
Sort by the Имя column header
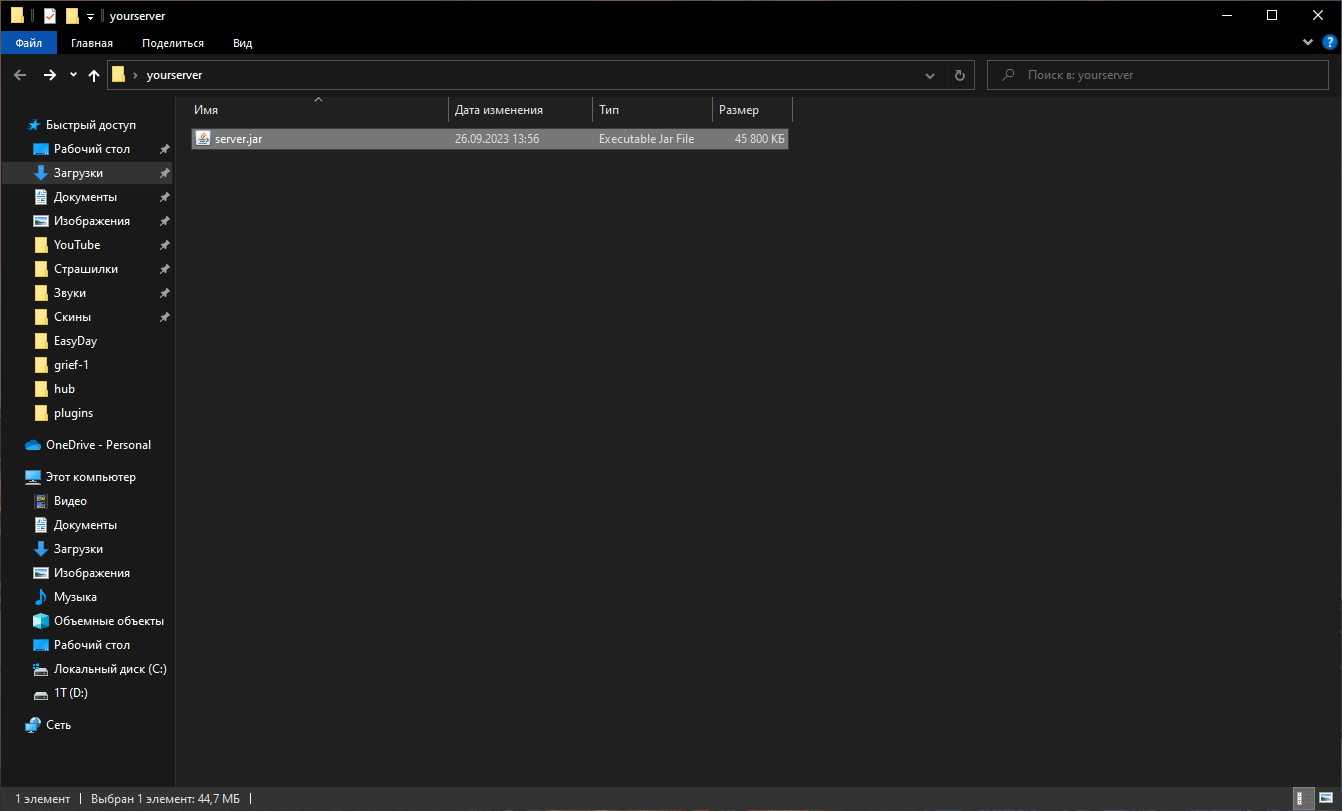click(319, 110)
